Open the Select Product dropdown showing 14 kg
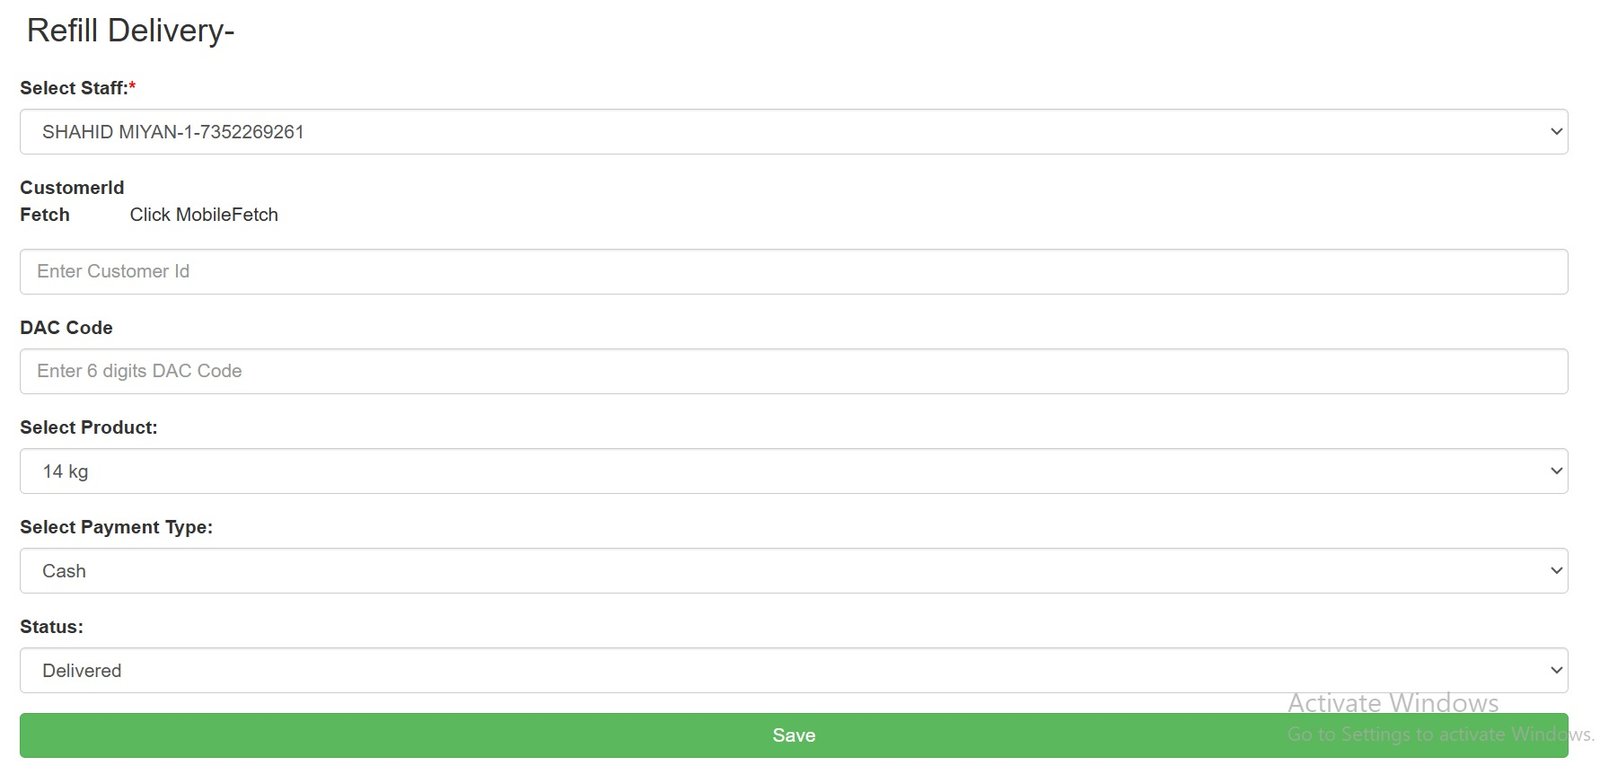The image size is (1600, 775). click(x=793, y=471)
